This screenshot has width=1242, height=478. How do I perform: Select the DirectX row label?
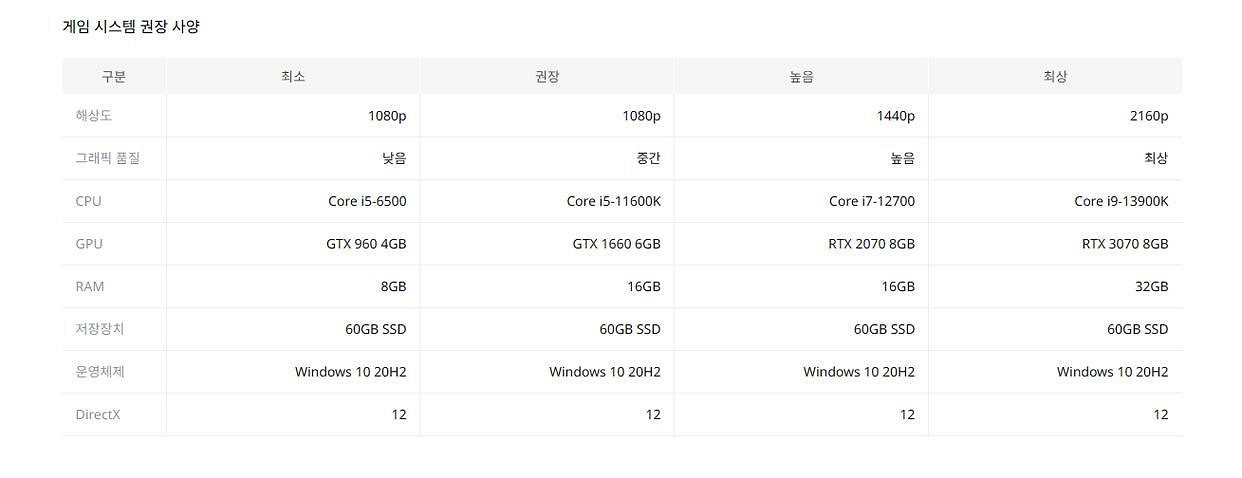pos(98,415)
